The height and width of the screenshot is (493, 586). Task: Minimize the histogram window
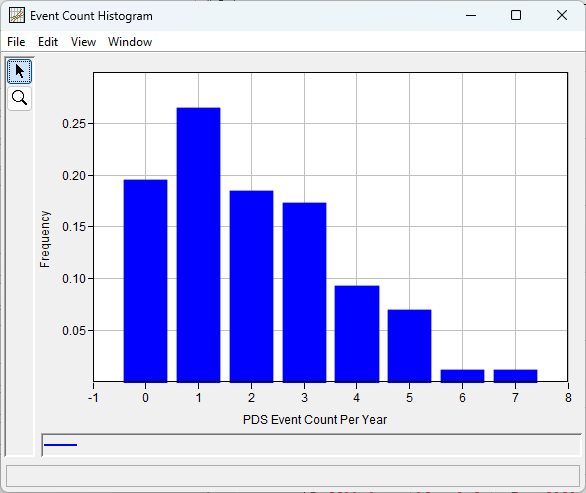[471, 15]
